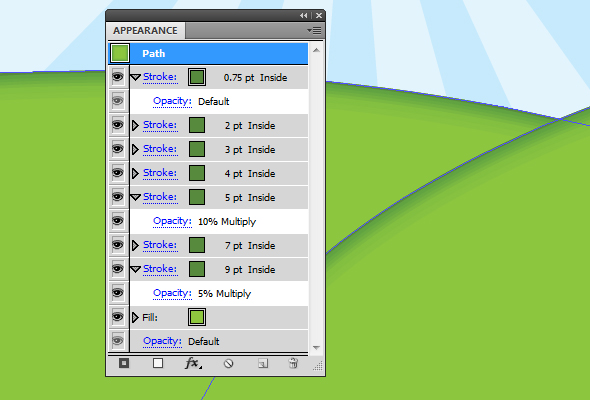
Task: Click Stroke link on 9 pt row
Action: click(160, 269)
